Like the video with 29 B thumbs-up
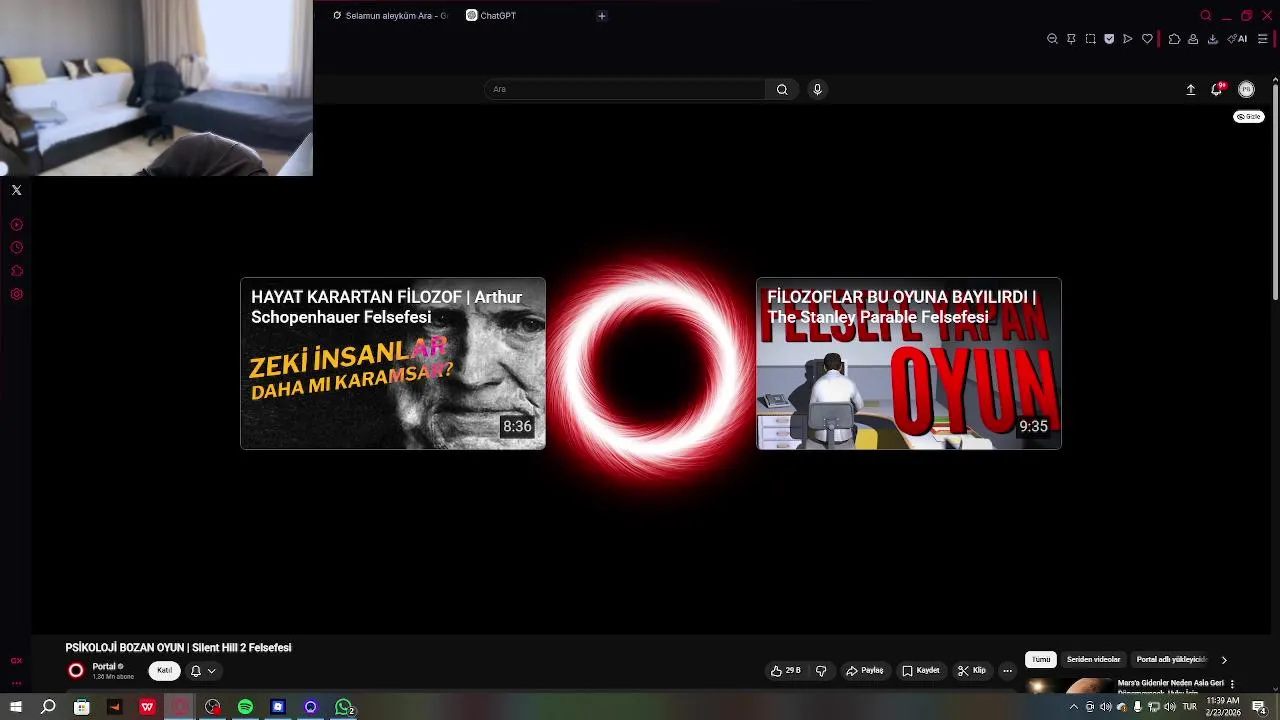Image resolution: width=1280 pixels, height=720 pixels. tap(786, 671)
